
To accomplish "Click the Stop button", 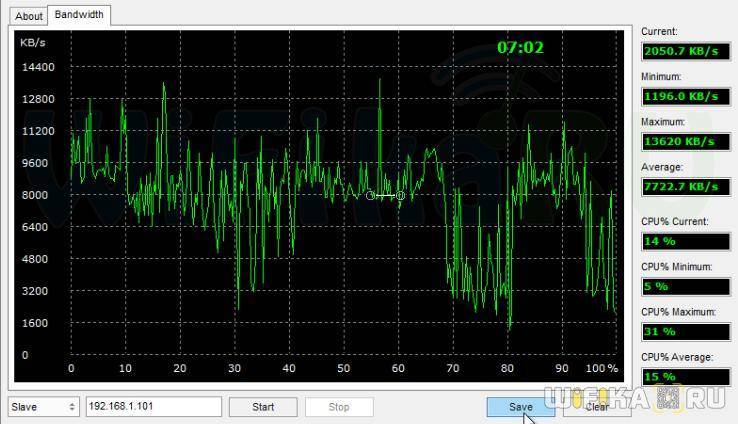I will coord(339,407).
